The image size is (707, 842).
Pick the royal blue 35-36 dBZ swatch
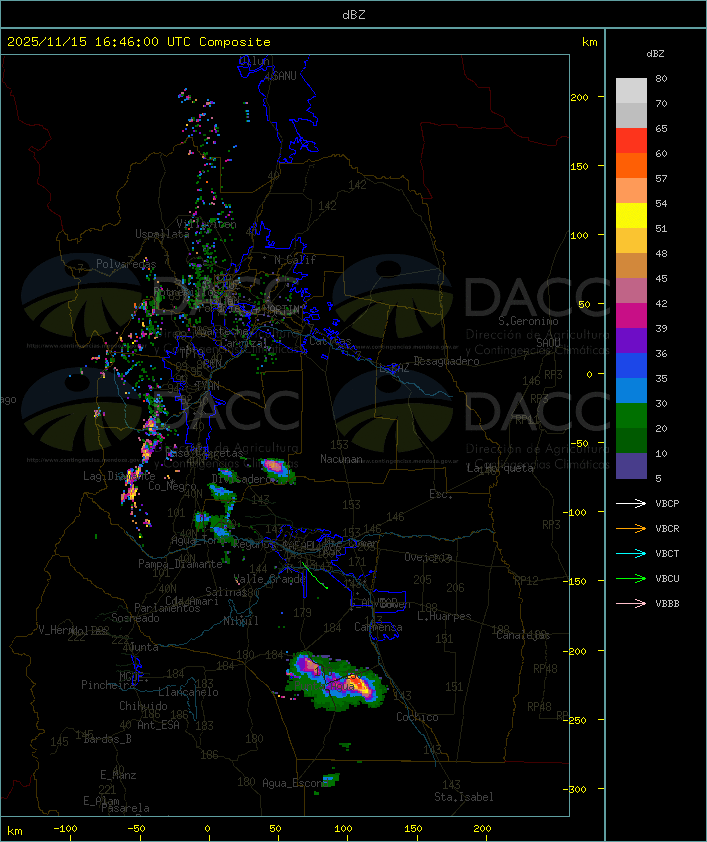click(x=631, y=365)
